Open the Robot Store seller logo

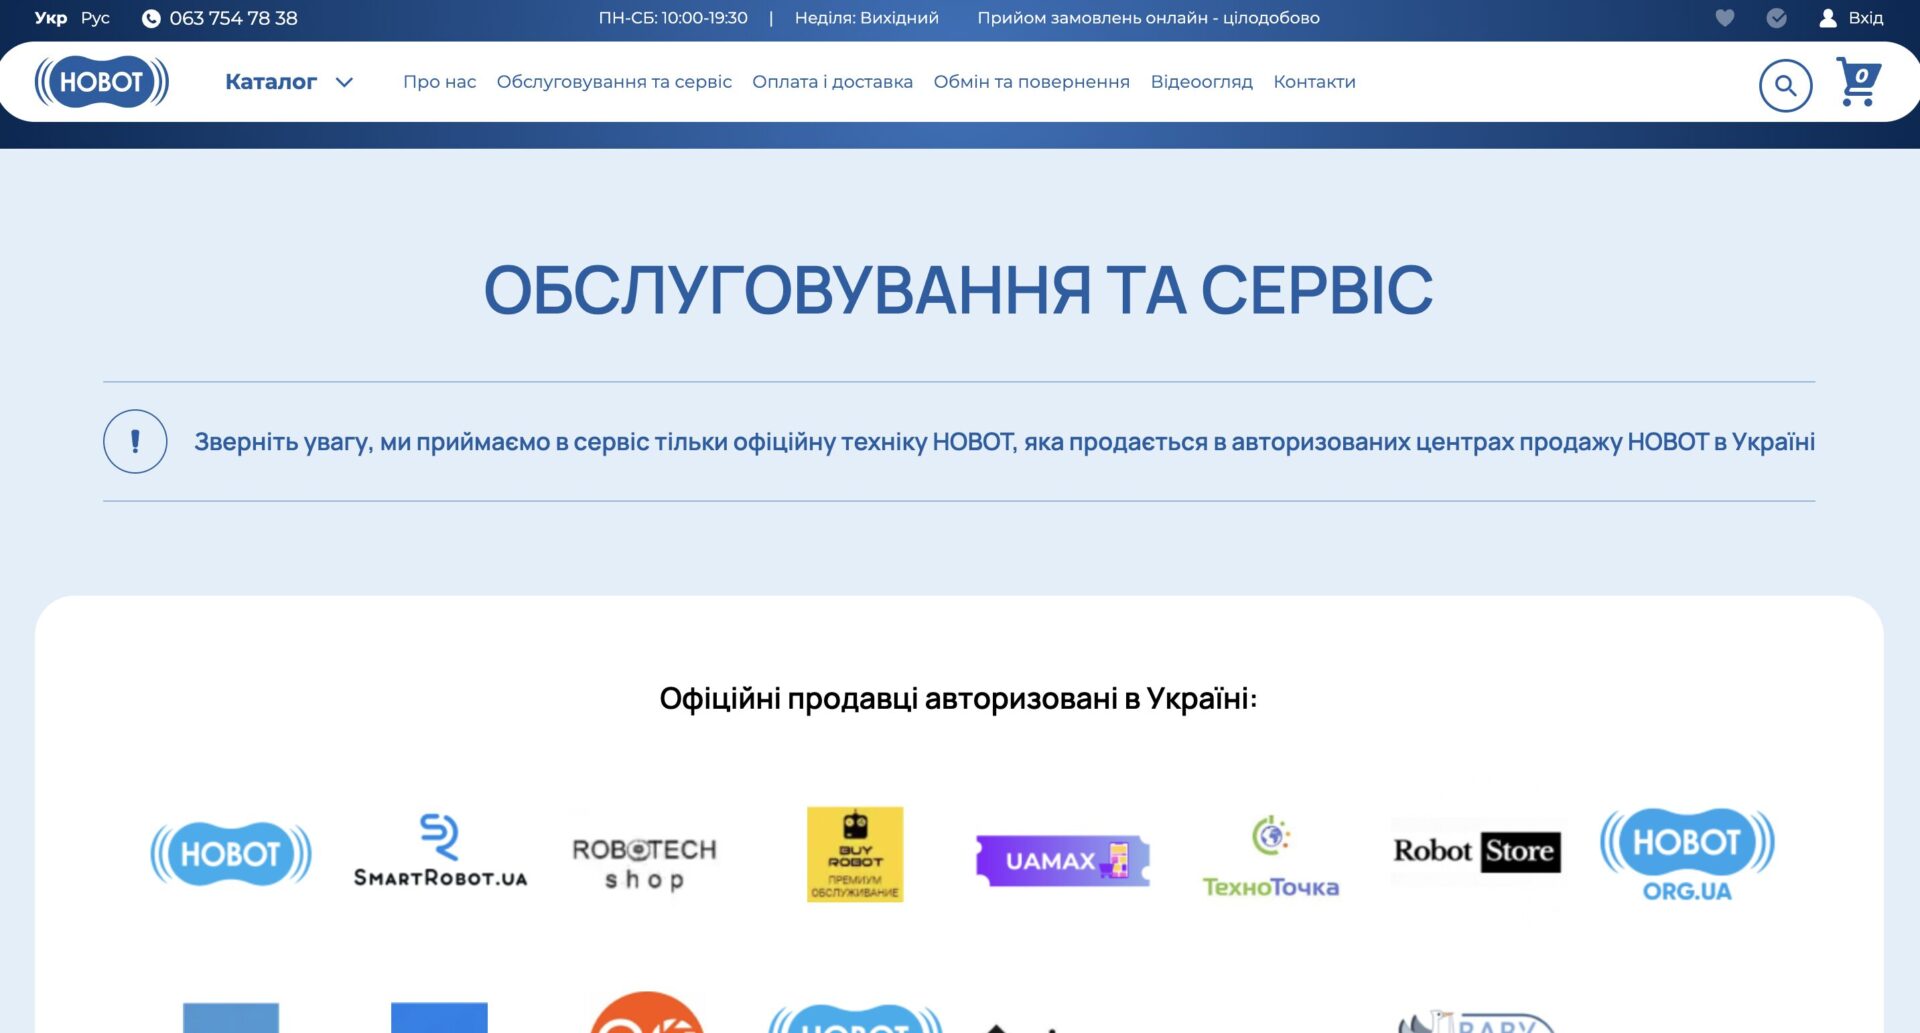pyautogui.click(x=1477, y=852)
